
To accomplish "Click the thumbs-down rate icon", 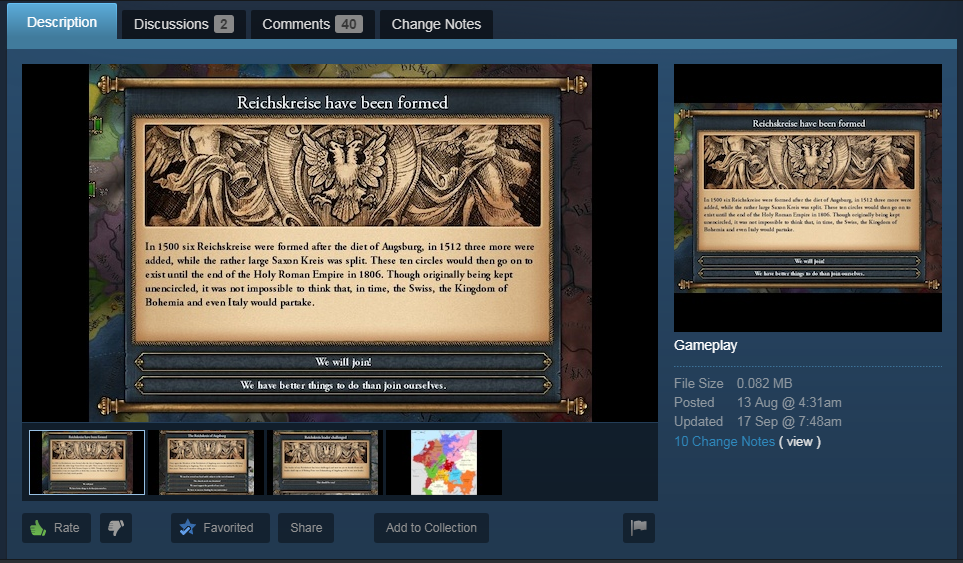I will click(x=116, y=528).
